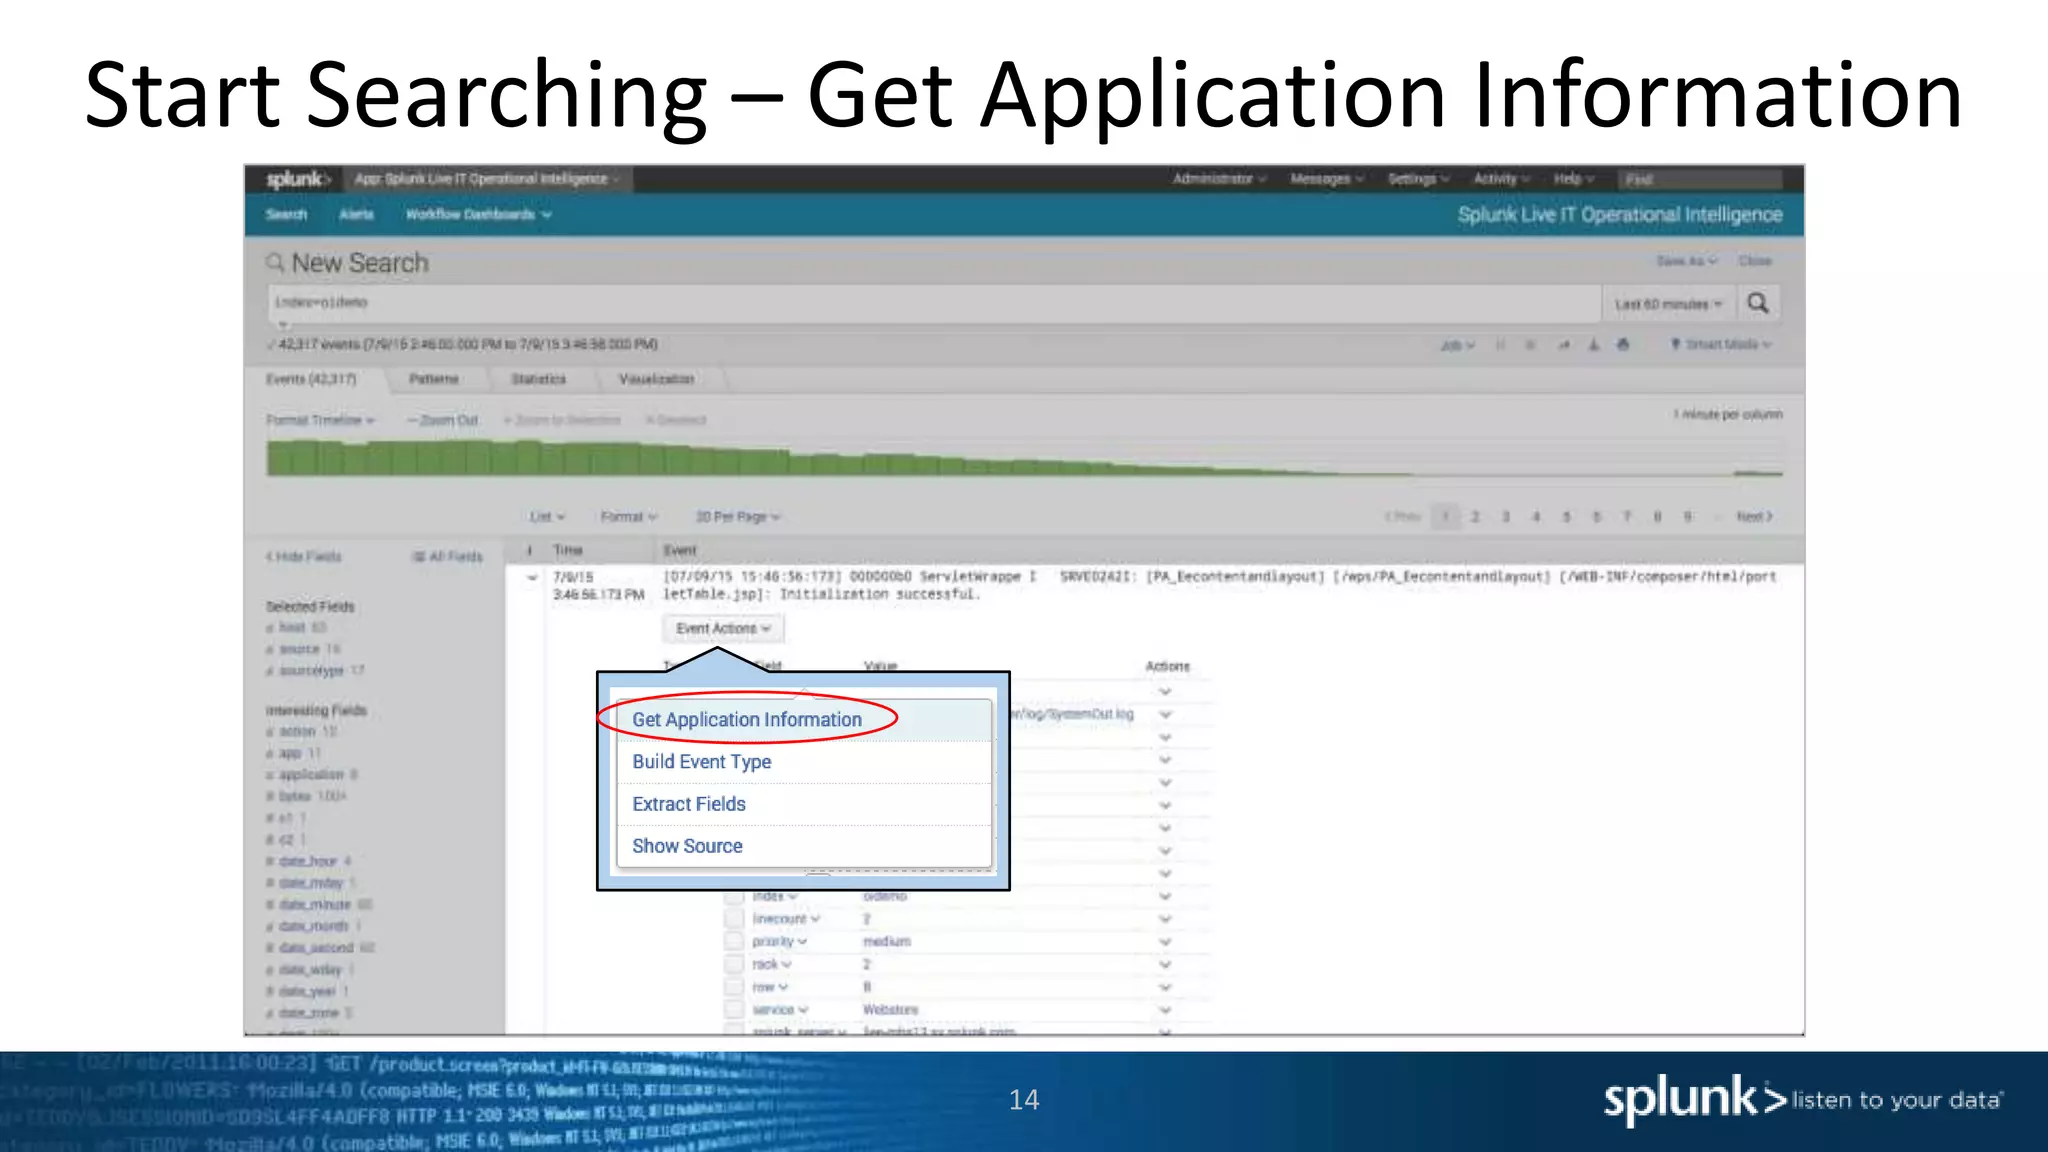Click the print icon in job toolbar

pos(1623,345)
